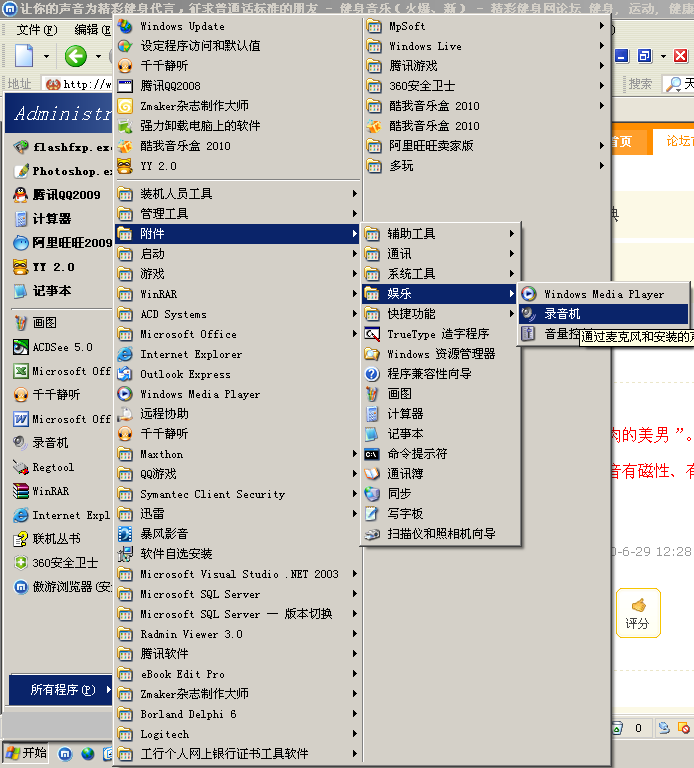Select the 附件 programs folder
Image resolution: width=694 pixels, height=768 pixels.
pyautogui.click(x=238, y=234)
